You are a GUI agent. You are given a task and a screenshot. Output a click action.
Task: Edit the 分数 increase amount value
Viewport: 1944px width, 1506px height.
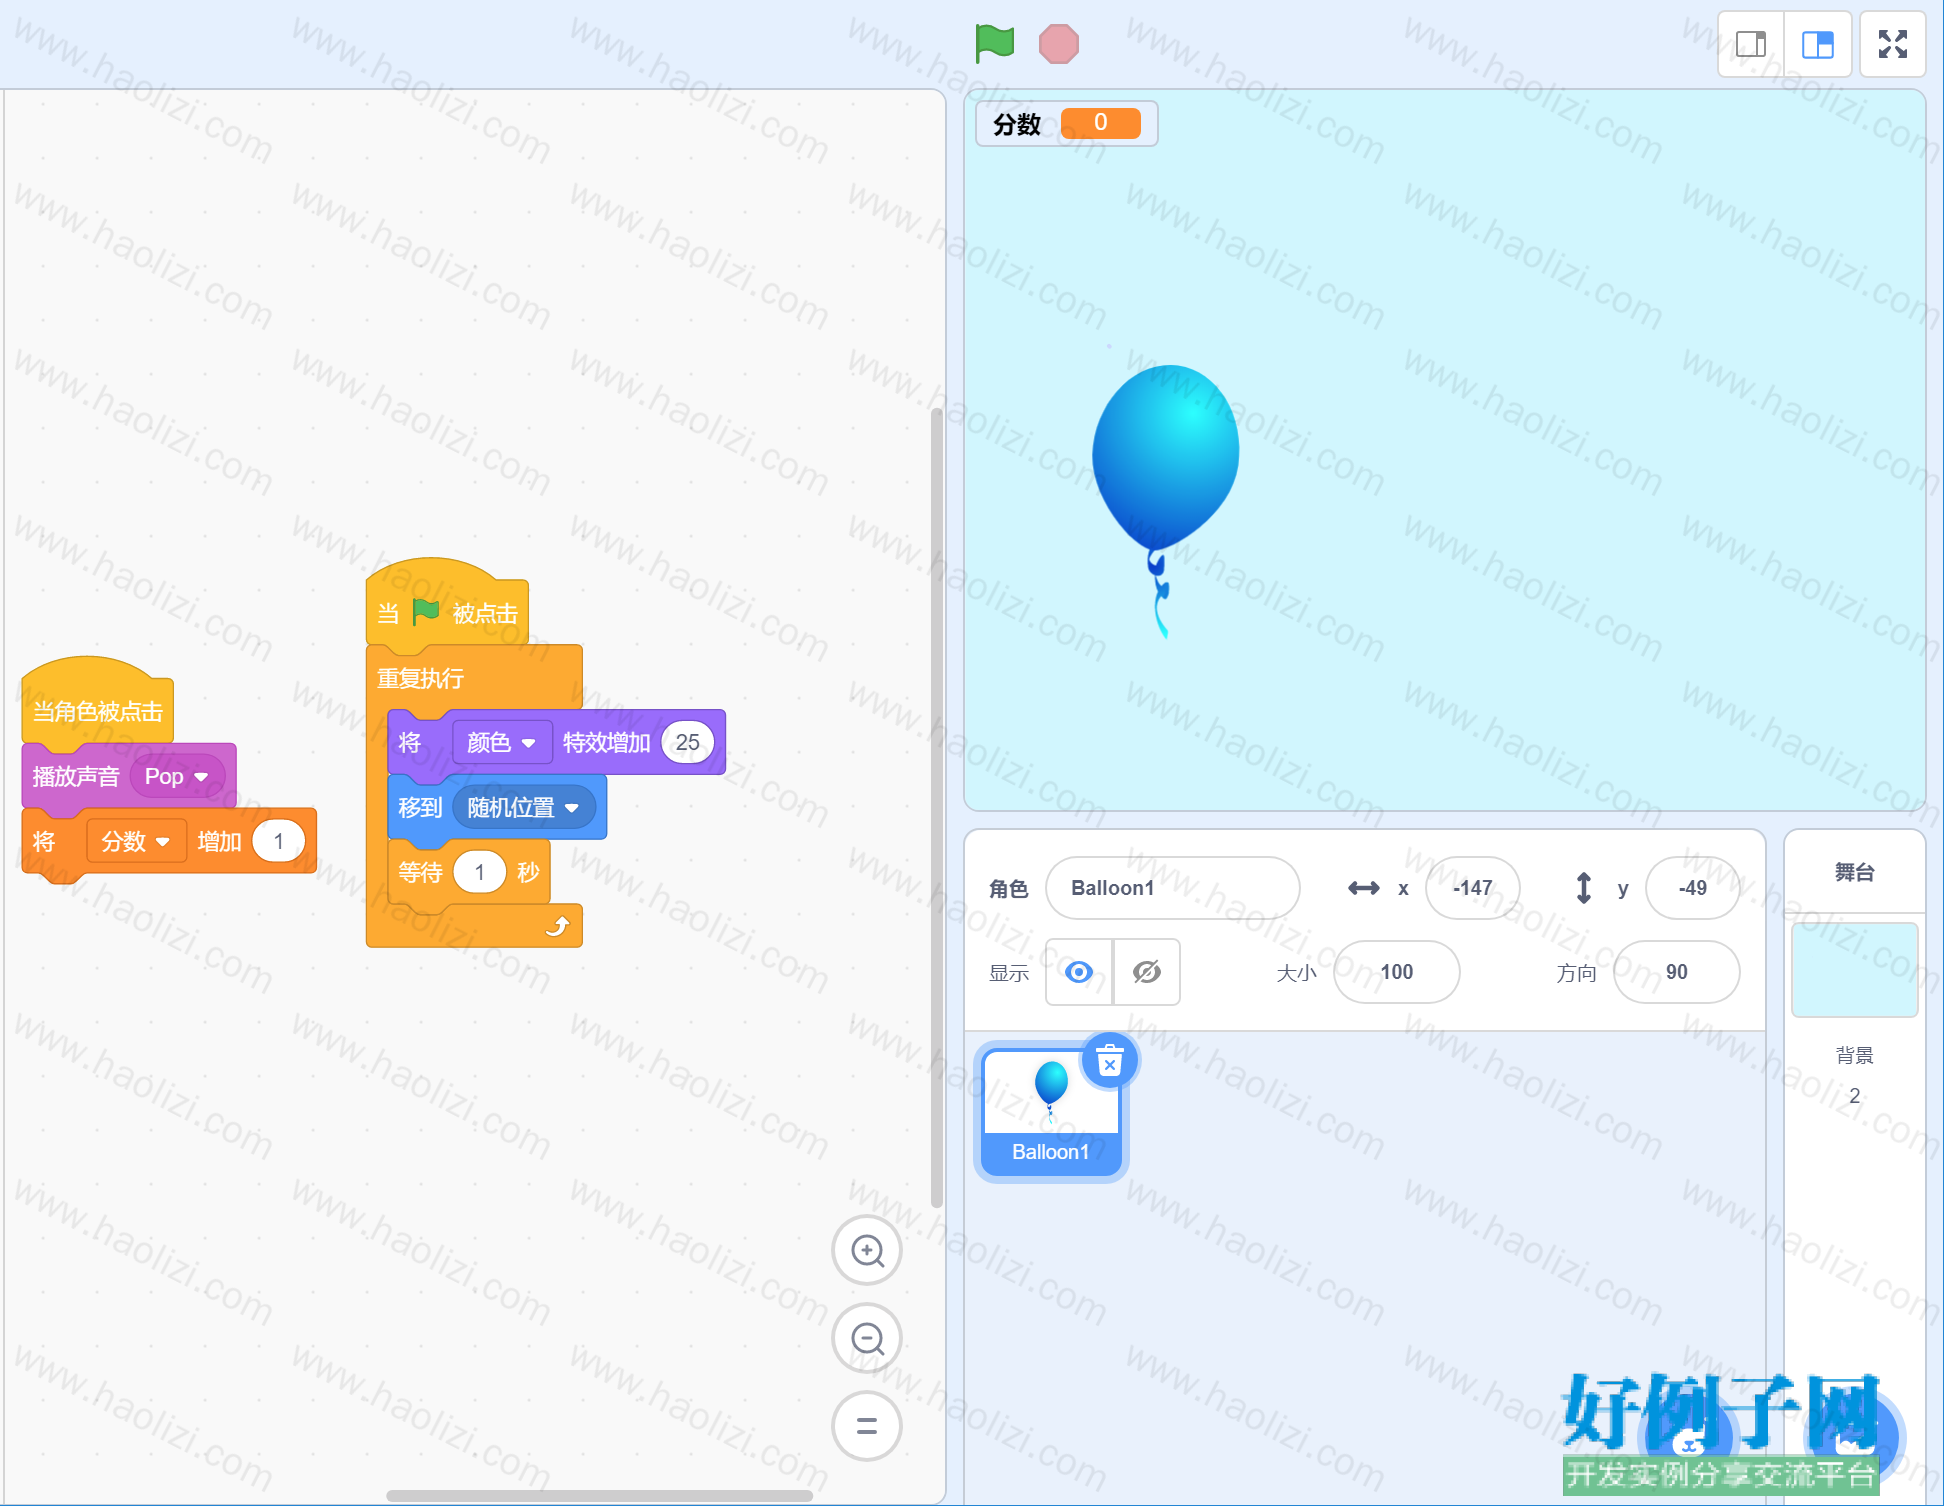point(279,842)
